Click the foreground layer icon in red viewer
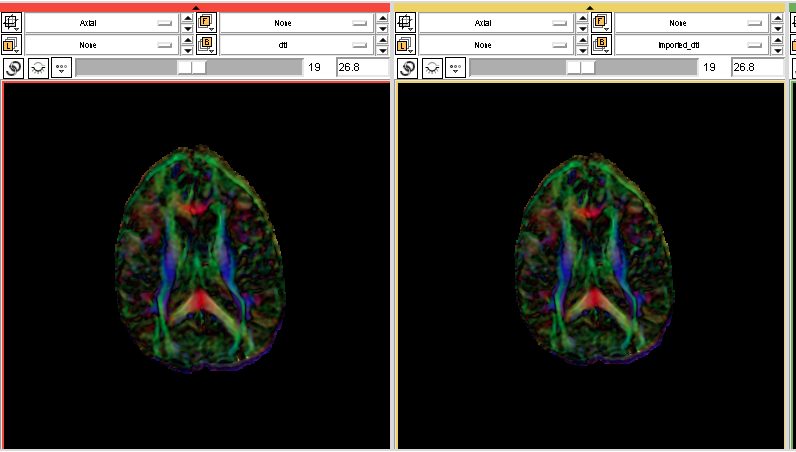This screenshot has height=452, width=796. pyautogui.click(x=207, y=21)
